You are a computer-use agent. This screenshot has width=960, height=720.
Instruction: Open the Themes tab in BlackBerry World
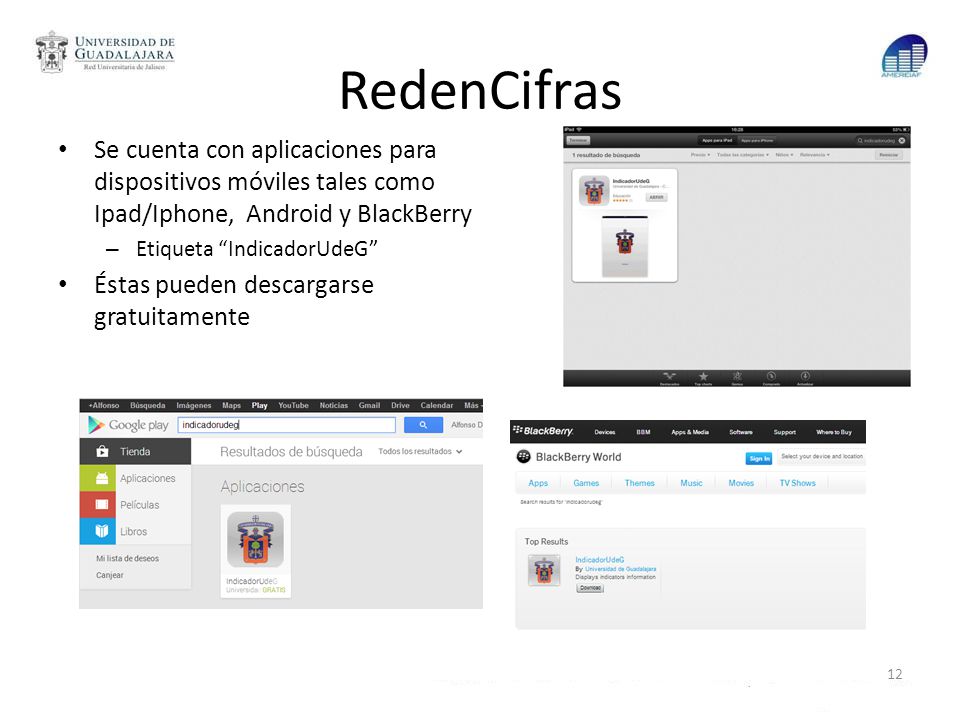point(639,483)
